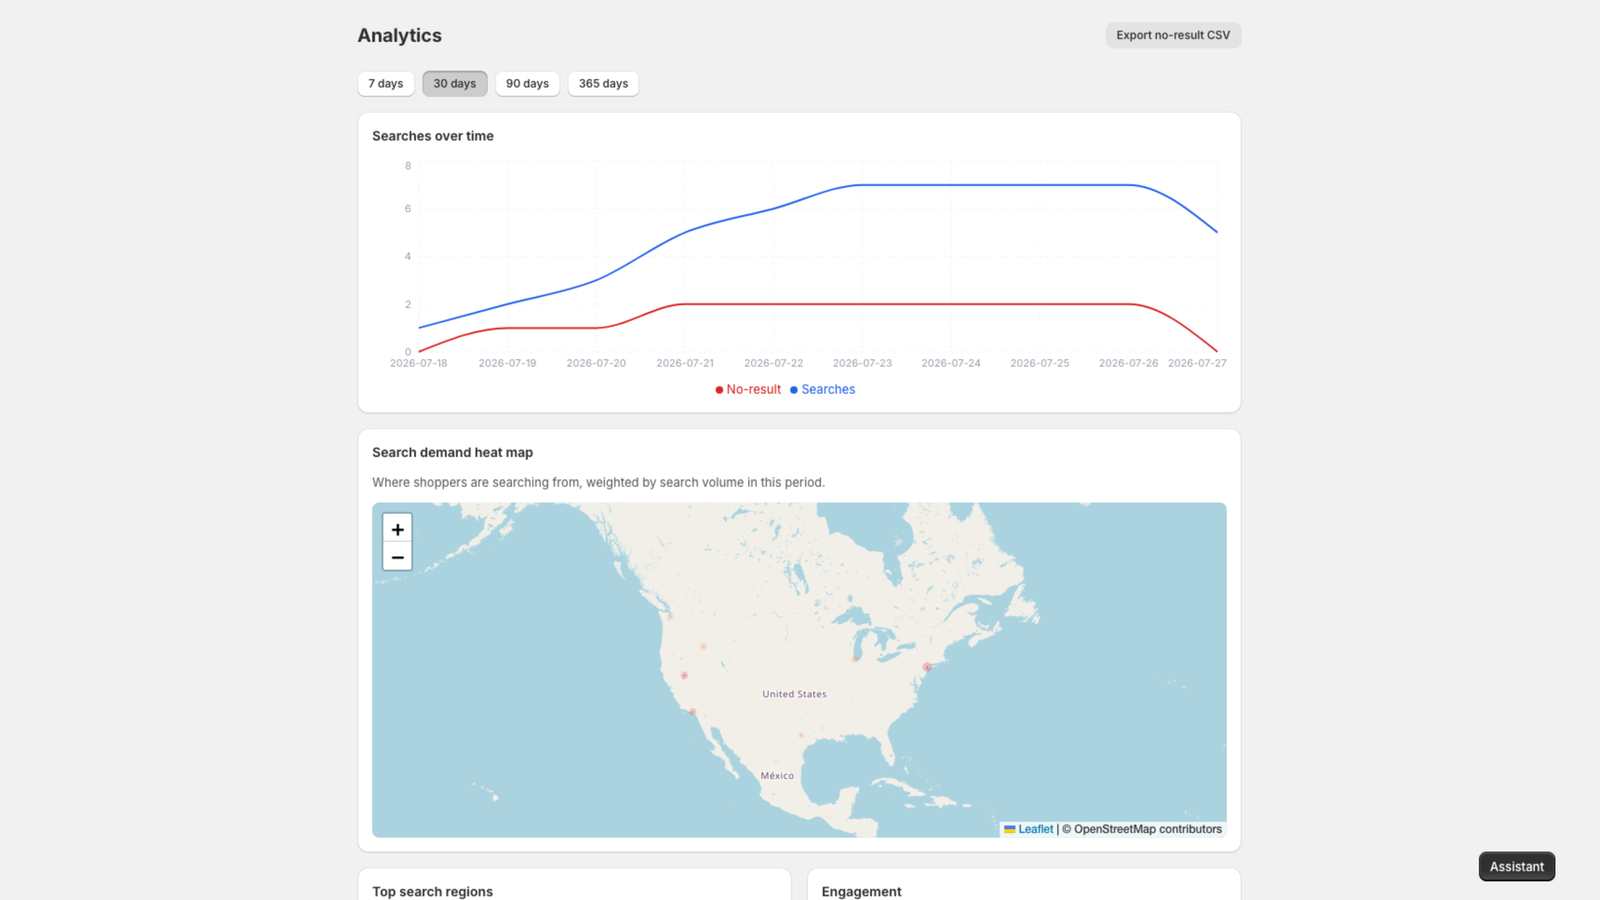Image resolution: width=1600 pixels, height=900 pixels.
Task: Zoom out on the heat map
Action: (397, 557)
